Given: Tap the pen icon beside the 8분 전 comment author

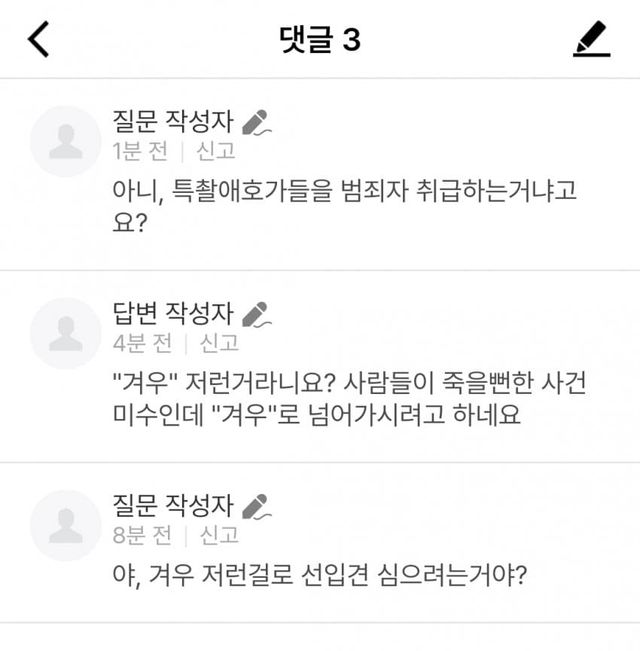Looking at the screenshot, I should pos(258,506).
